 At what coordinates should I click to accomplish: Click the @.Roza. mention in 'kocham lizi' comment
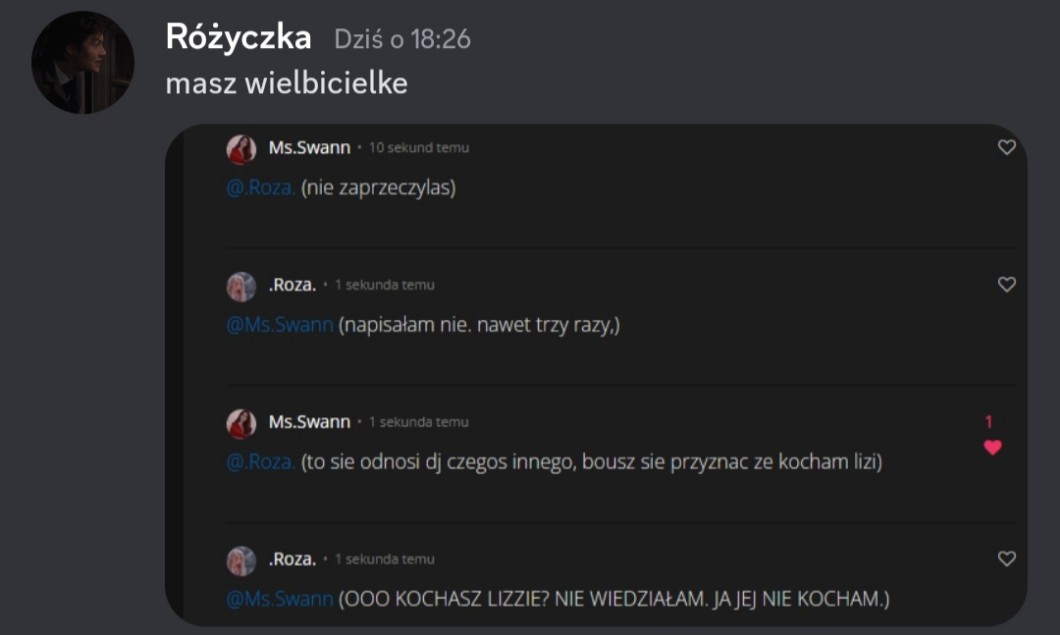261,462
